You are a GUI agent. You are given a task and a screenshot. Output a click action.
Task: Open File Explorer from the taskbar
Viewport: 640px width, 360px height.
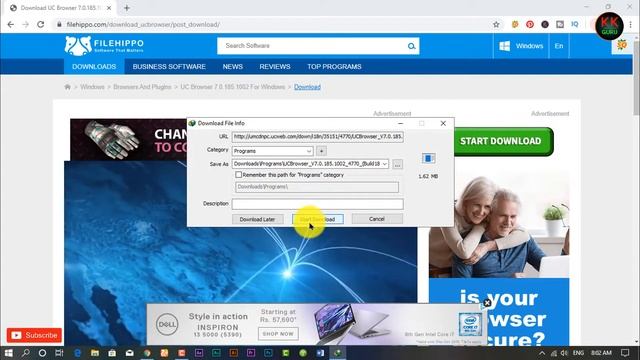[x=95, y=353]
